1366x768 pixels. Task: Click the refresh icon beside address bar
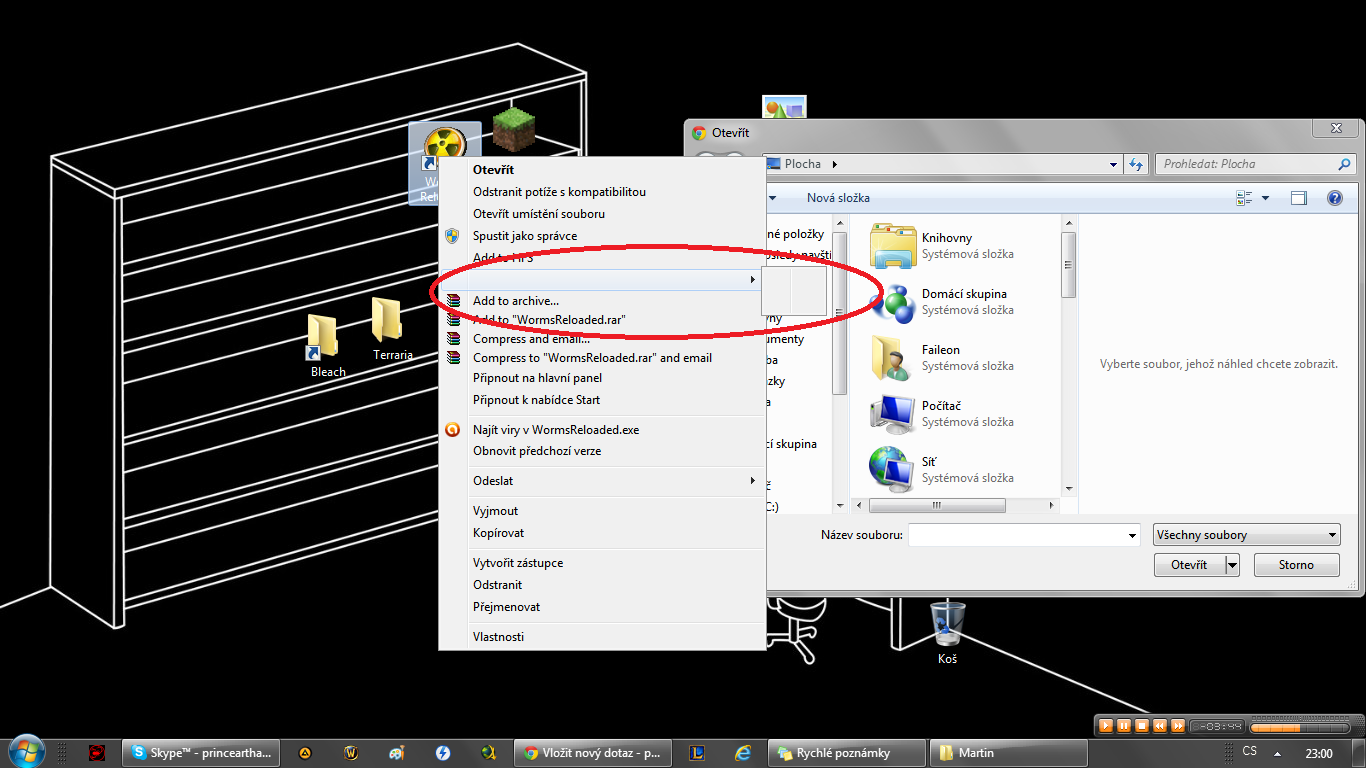pyautogui.click(x=1135, y=164)
